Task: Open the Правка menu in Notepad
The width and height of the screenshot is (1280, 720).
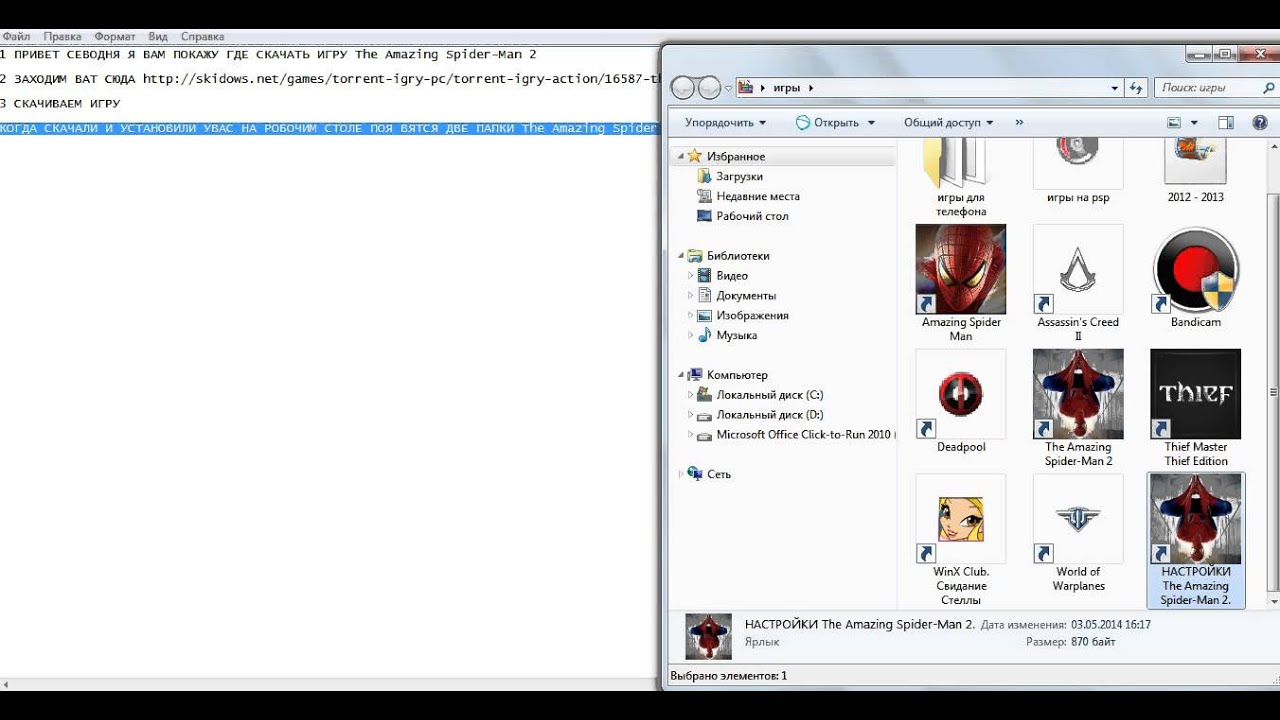Action: click(62, 36)
